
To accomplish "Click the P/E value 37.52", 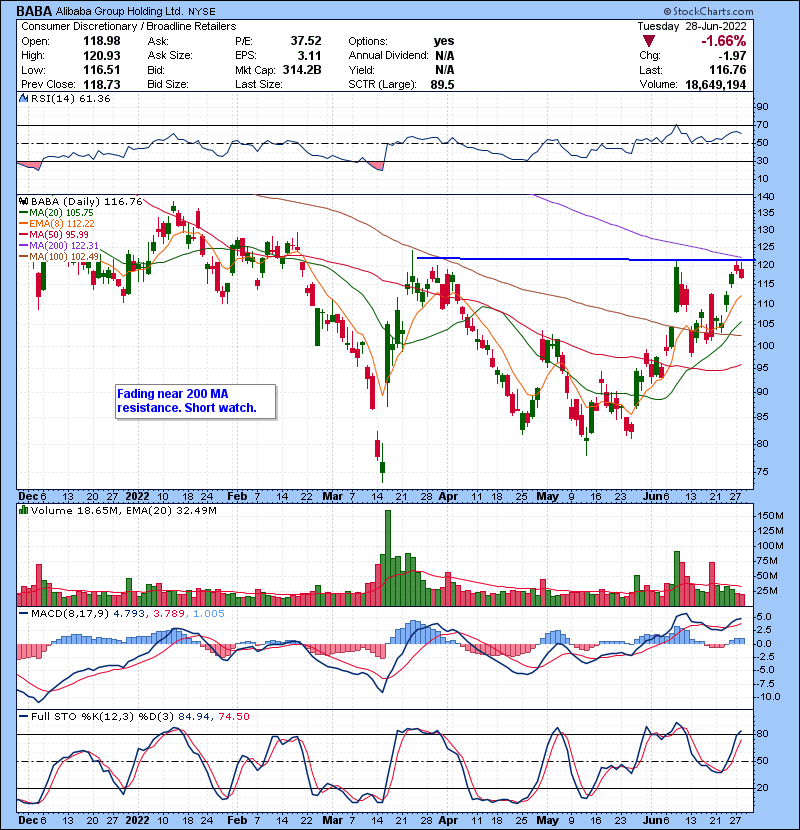I will [x=306, y=41].
